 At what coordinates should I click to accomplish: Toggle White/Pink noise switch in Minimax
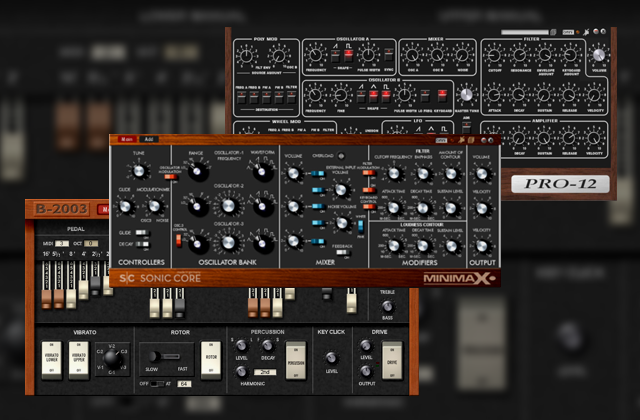pyautogui.click(x=361, y=226)
